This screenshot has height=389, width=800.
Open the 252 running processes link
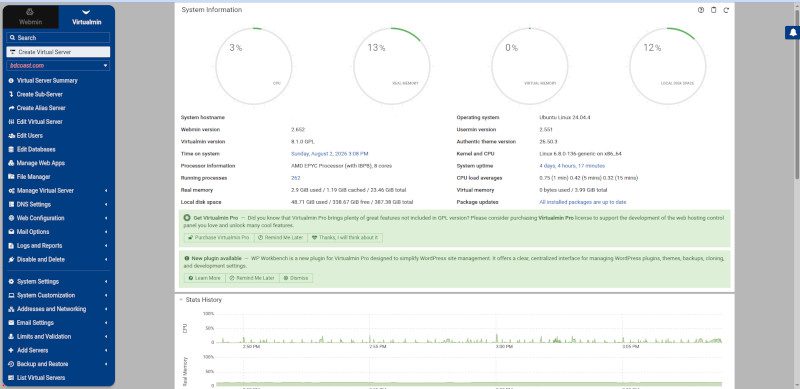pyautogui.click(x=295, y=178)
